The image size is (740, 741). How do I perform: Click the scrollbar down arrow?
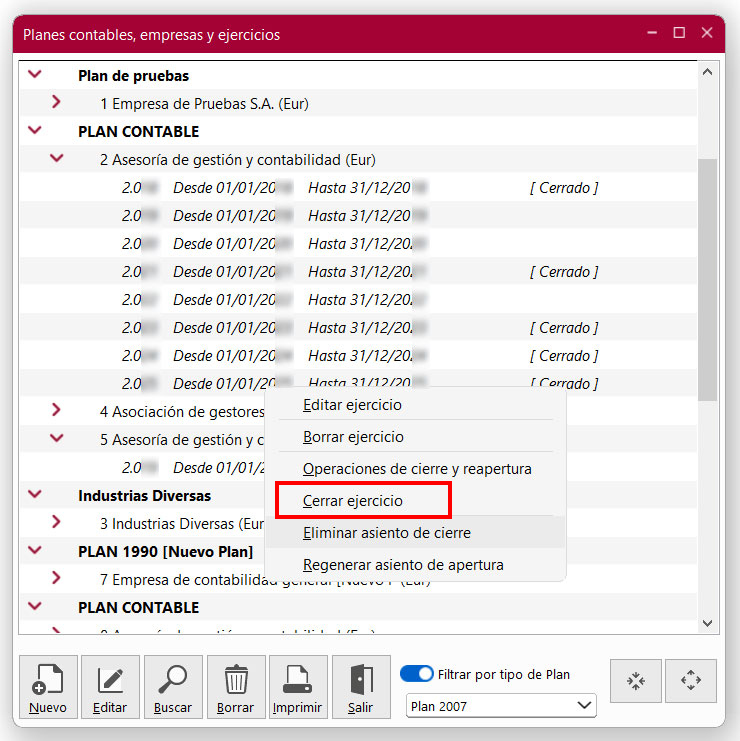[x=707, y=623]
